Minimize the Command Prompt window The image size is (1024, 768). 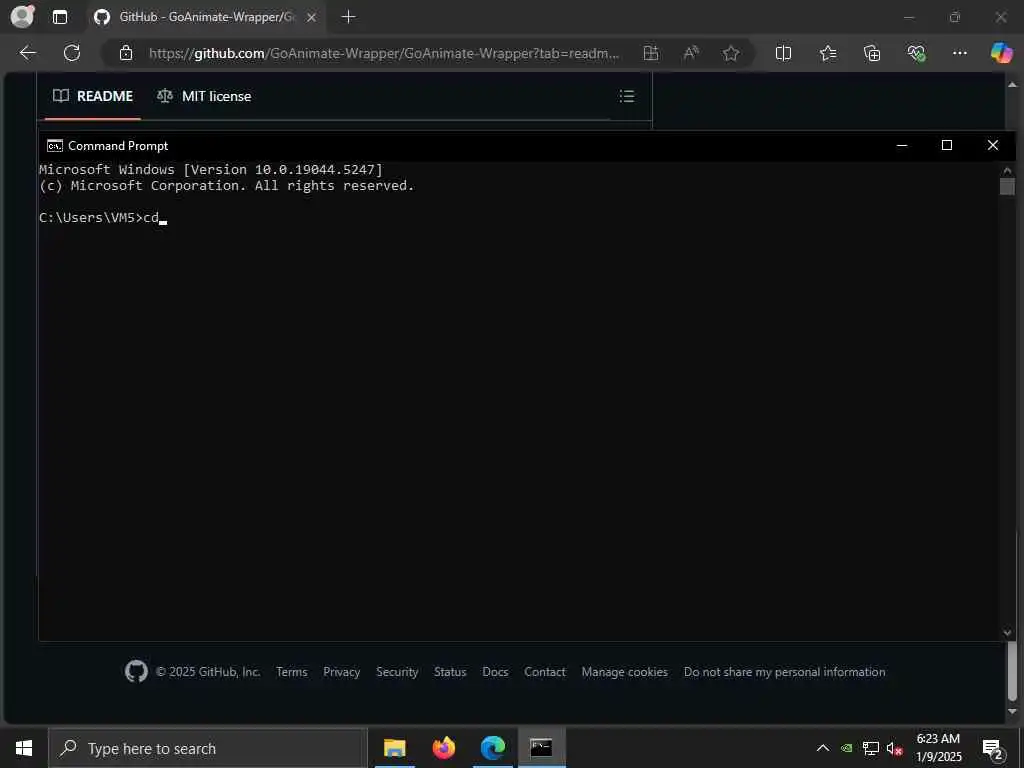(x=902, y=146)
